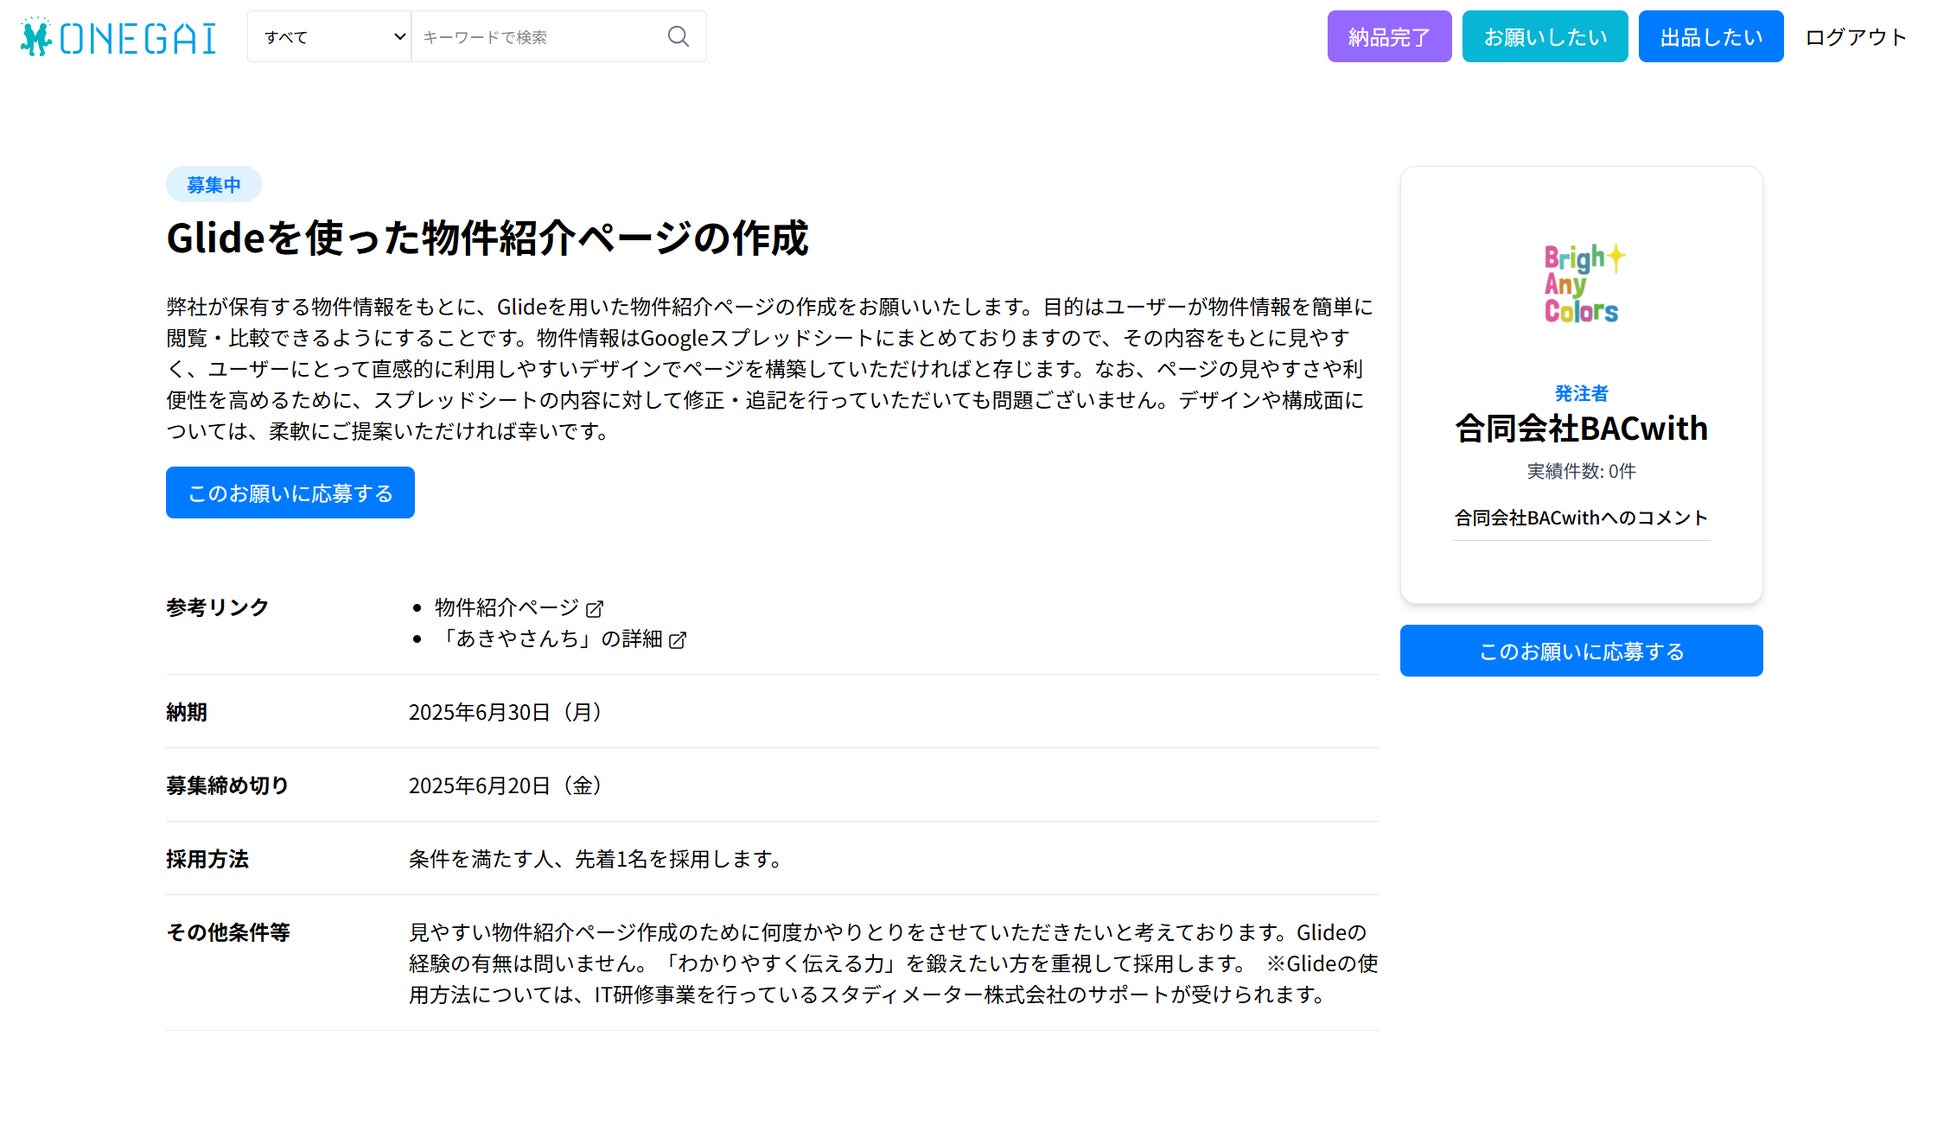Open 合同会社BACwithへのコメント link
This screenshot has width=1950, height=1125.
(x=1580, y=518)
